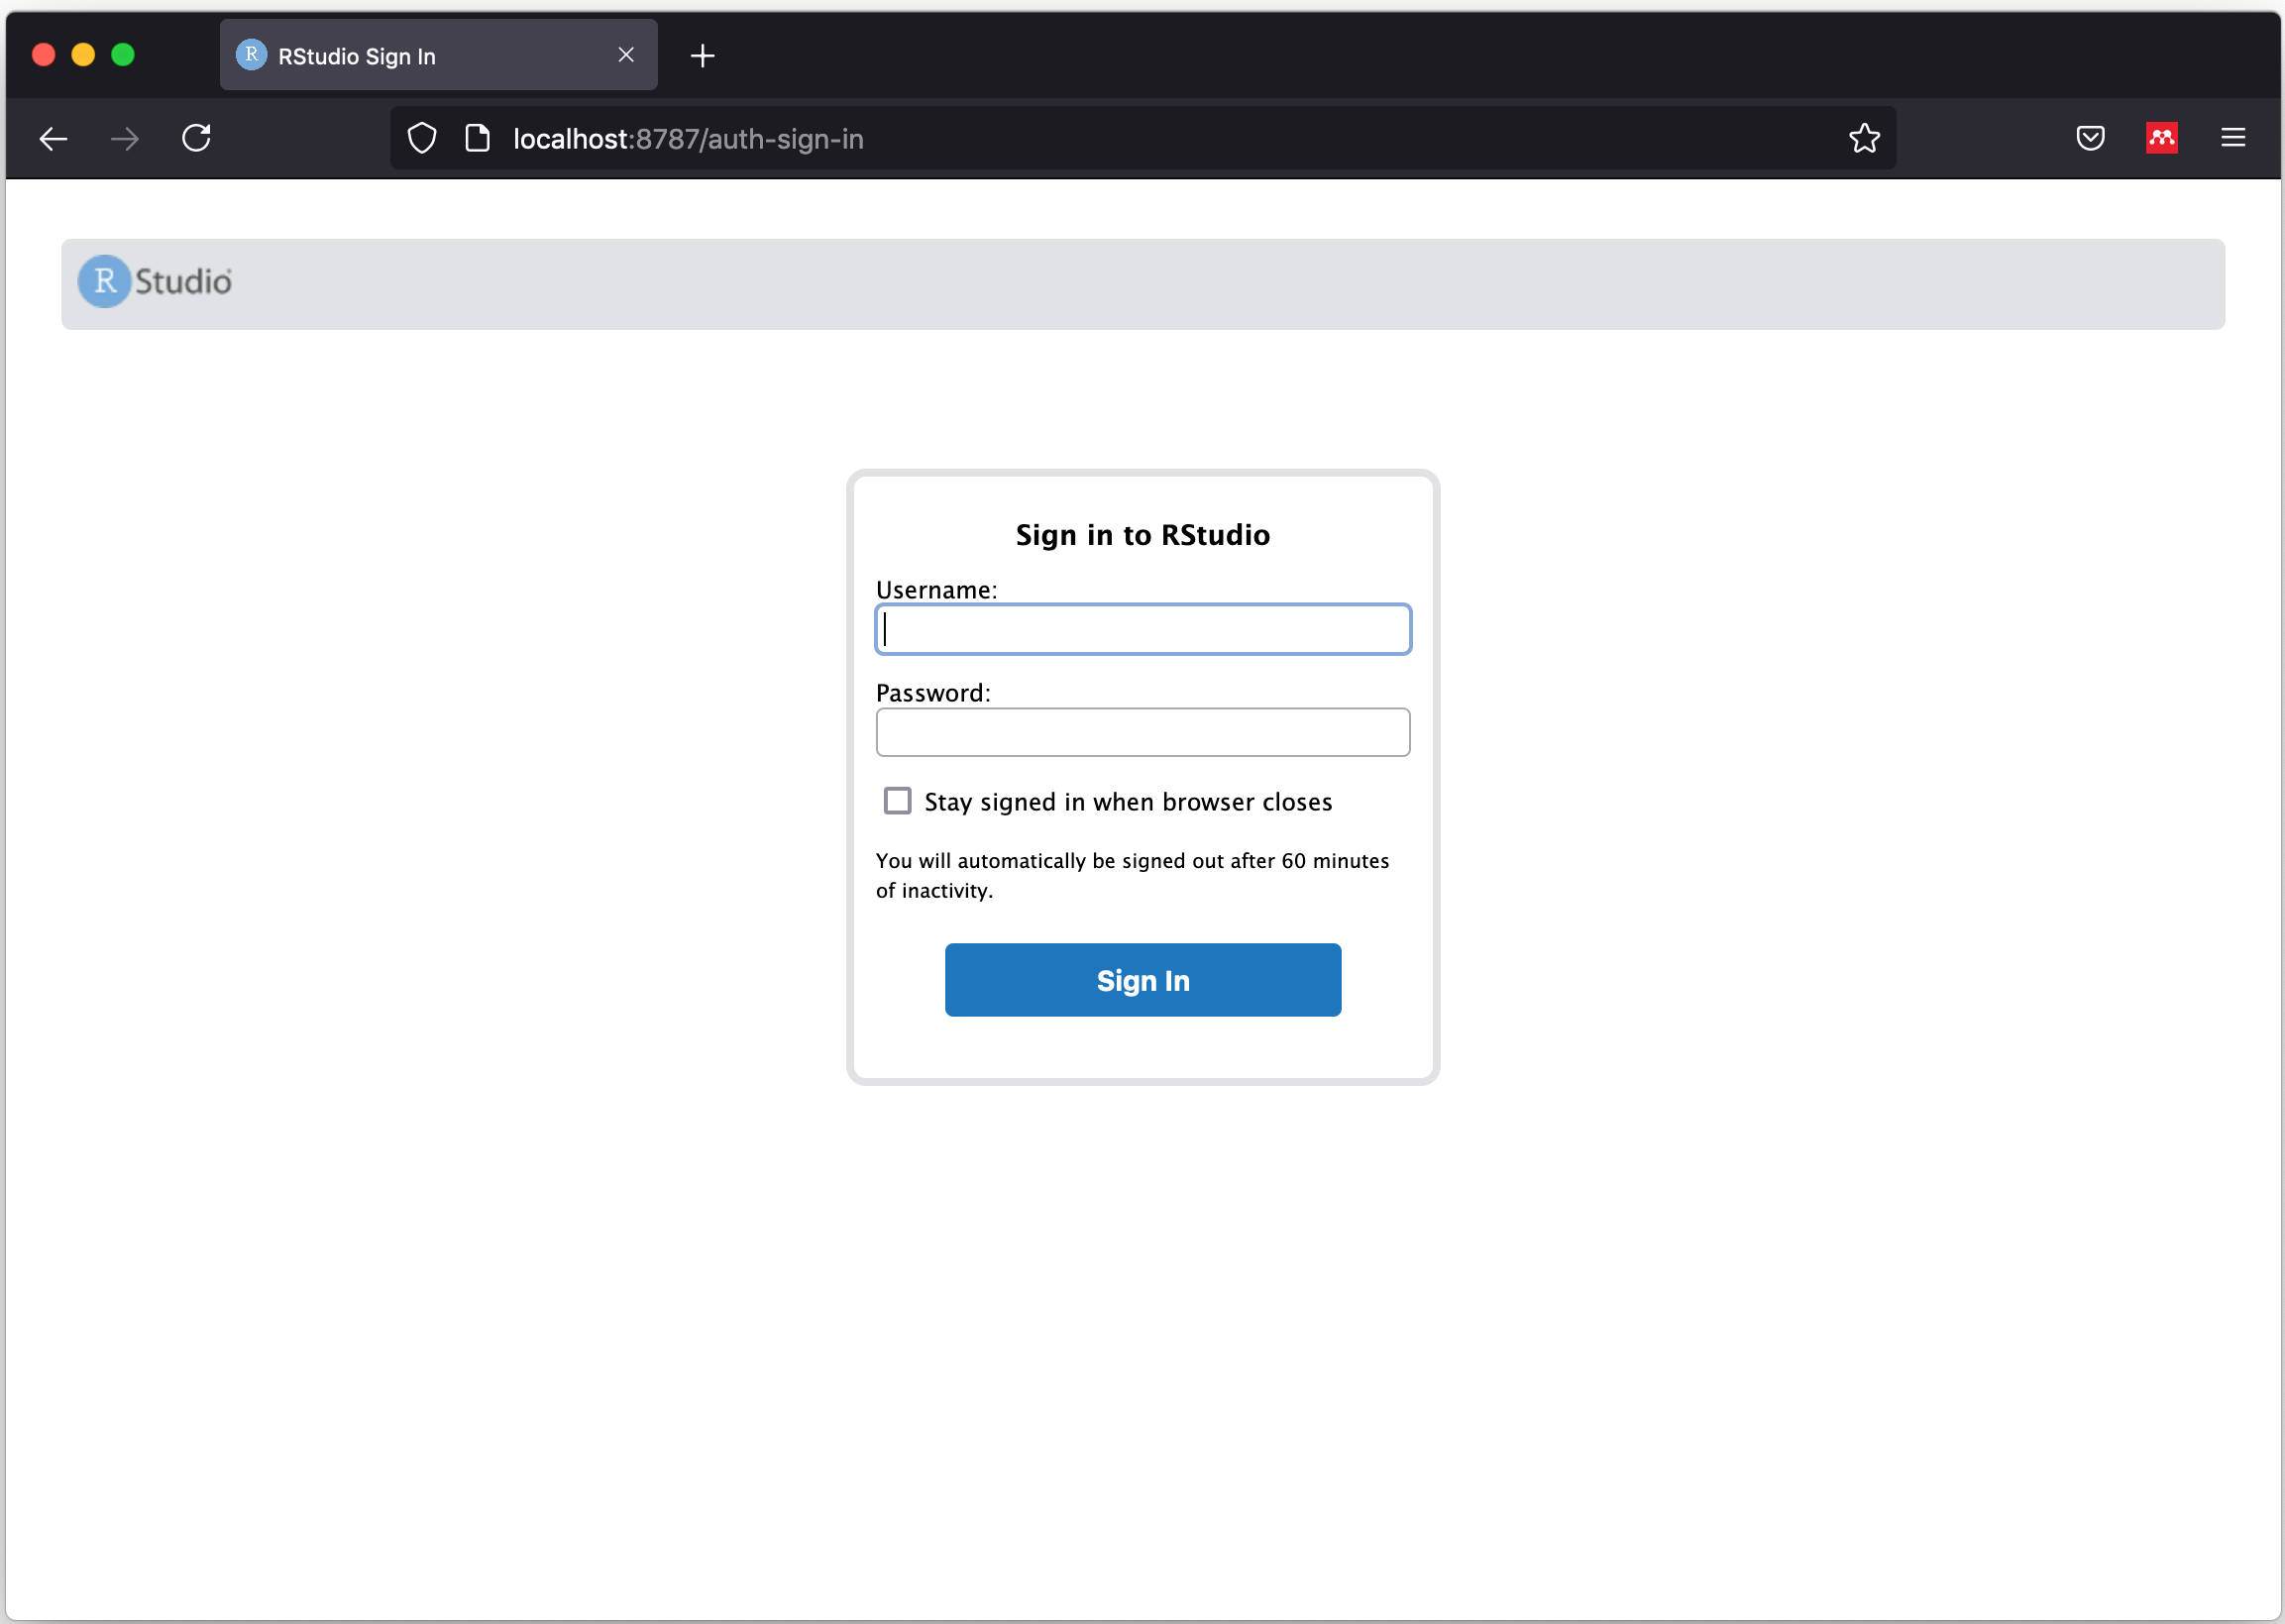Click the "Password:" label
Screen dimensions: 2285x1624
tap(933, 694)
